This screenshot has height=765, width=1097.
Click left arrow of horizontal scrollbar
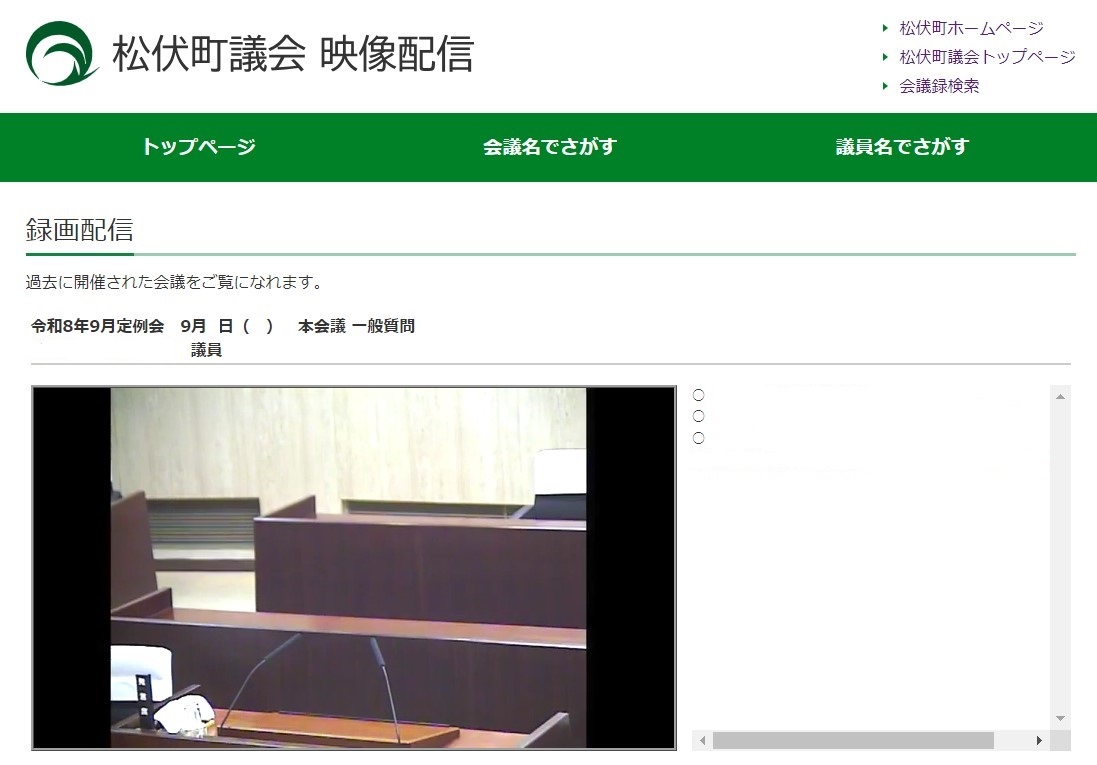tap(702, 741)
